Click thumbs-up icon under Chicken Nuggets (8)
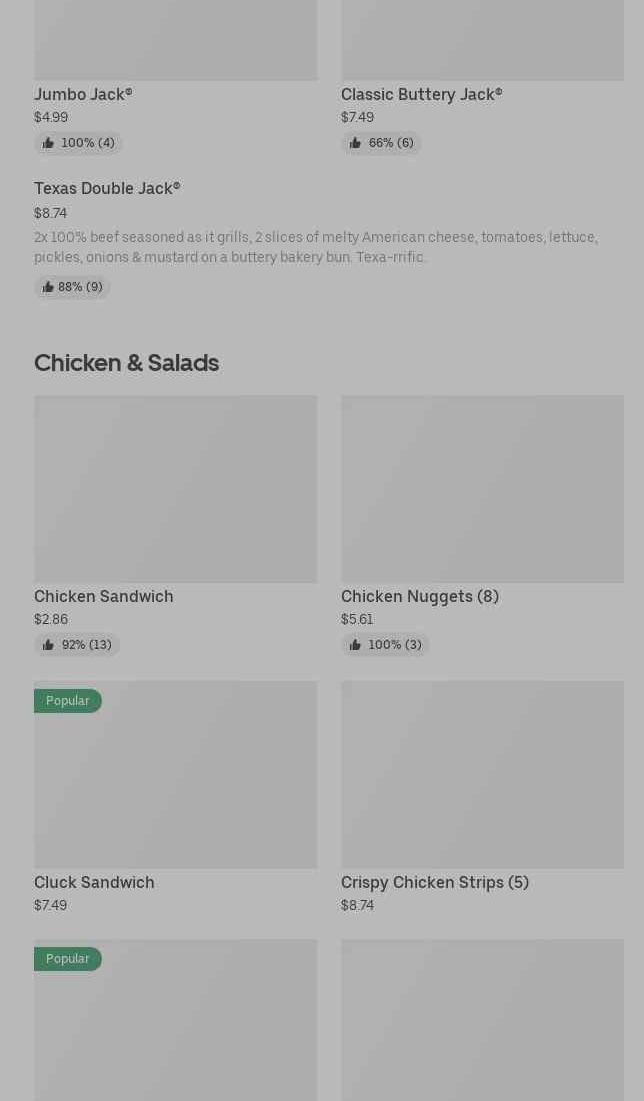Image resolution: width=644 pixels, height=1101 pixels. [355, 645]
